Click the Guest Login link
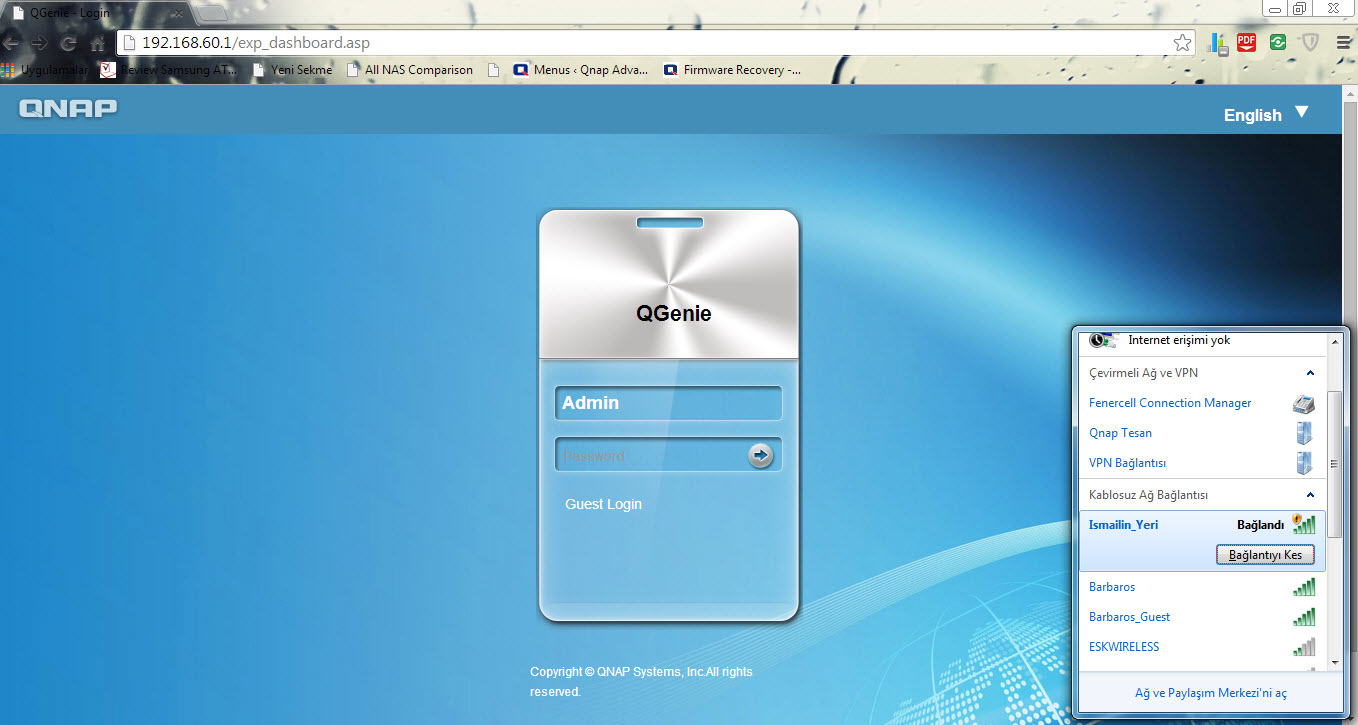Viewport: 1358px width, 725px height. [603, 504]
